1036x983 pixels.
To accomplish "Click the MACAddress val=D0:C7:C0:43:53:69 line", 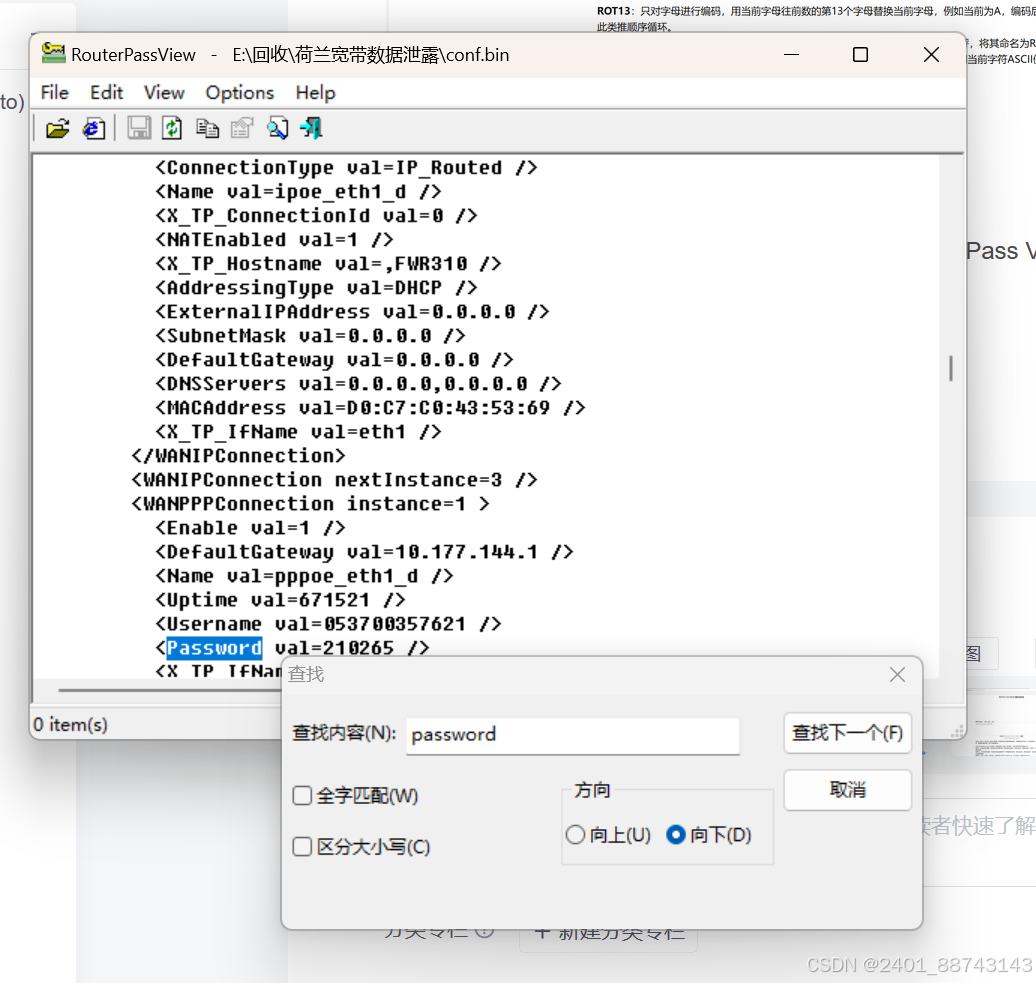I will tap(370, 408).
